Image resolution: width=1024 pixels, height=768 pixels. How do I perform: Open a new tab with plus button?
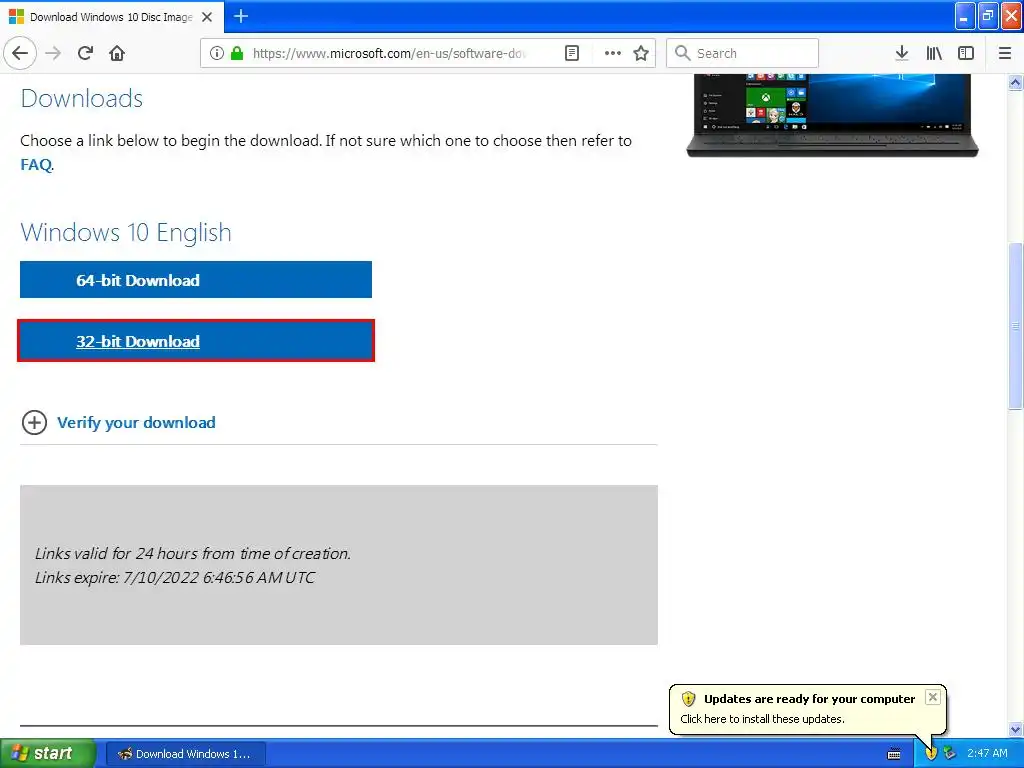tap(241, 16)
